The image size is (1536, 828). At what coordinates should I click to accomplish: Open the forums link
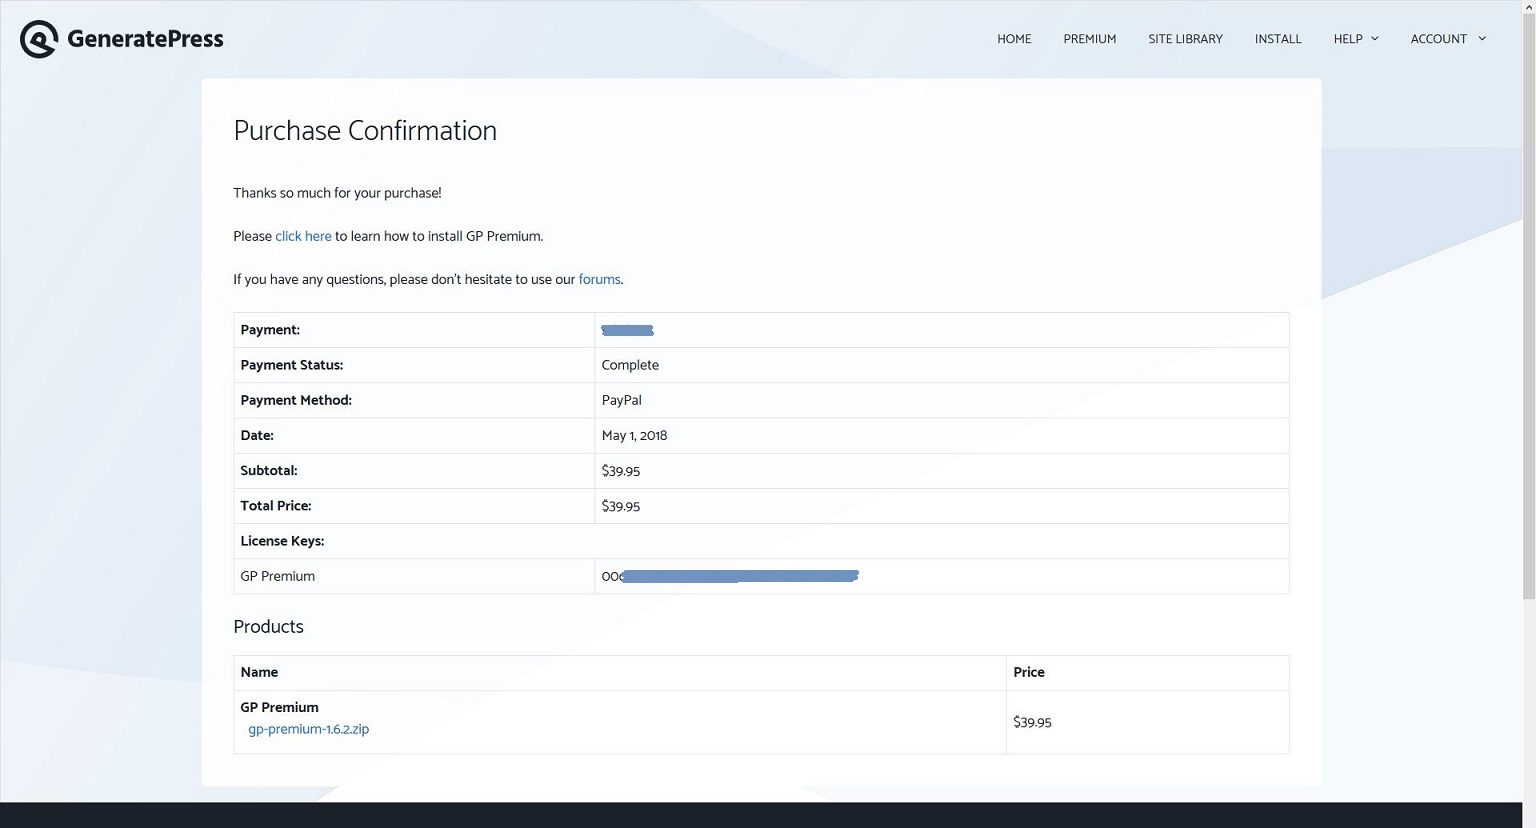point(599,280)
